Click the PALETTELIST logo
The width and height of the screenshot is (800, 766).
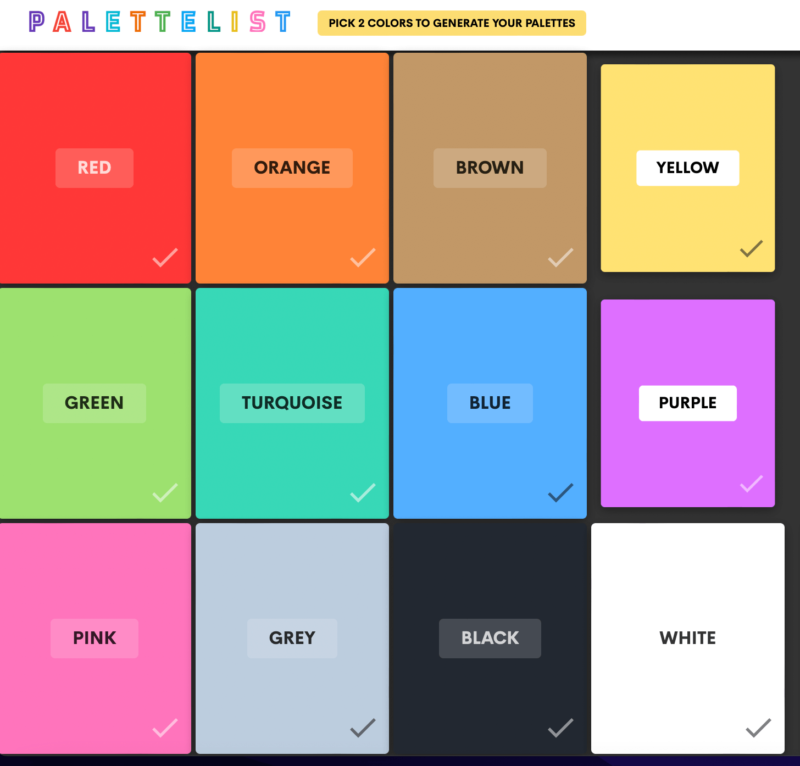160,22
